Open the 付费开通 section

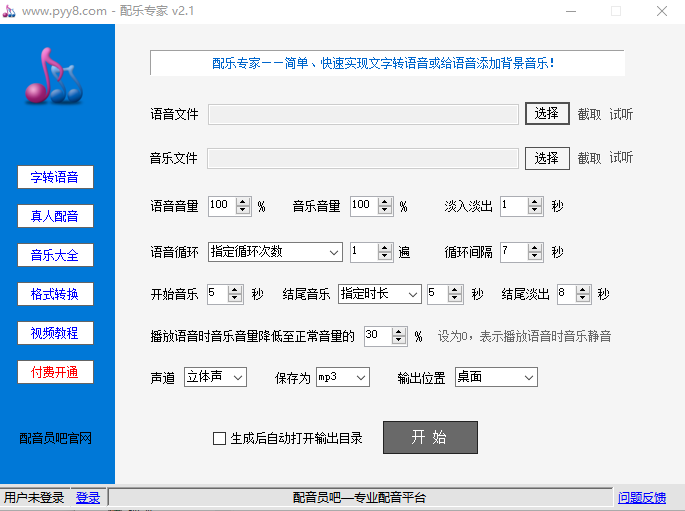[55, 372]
